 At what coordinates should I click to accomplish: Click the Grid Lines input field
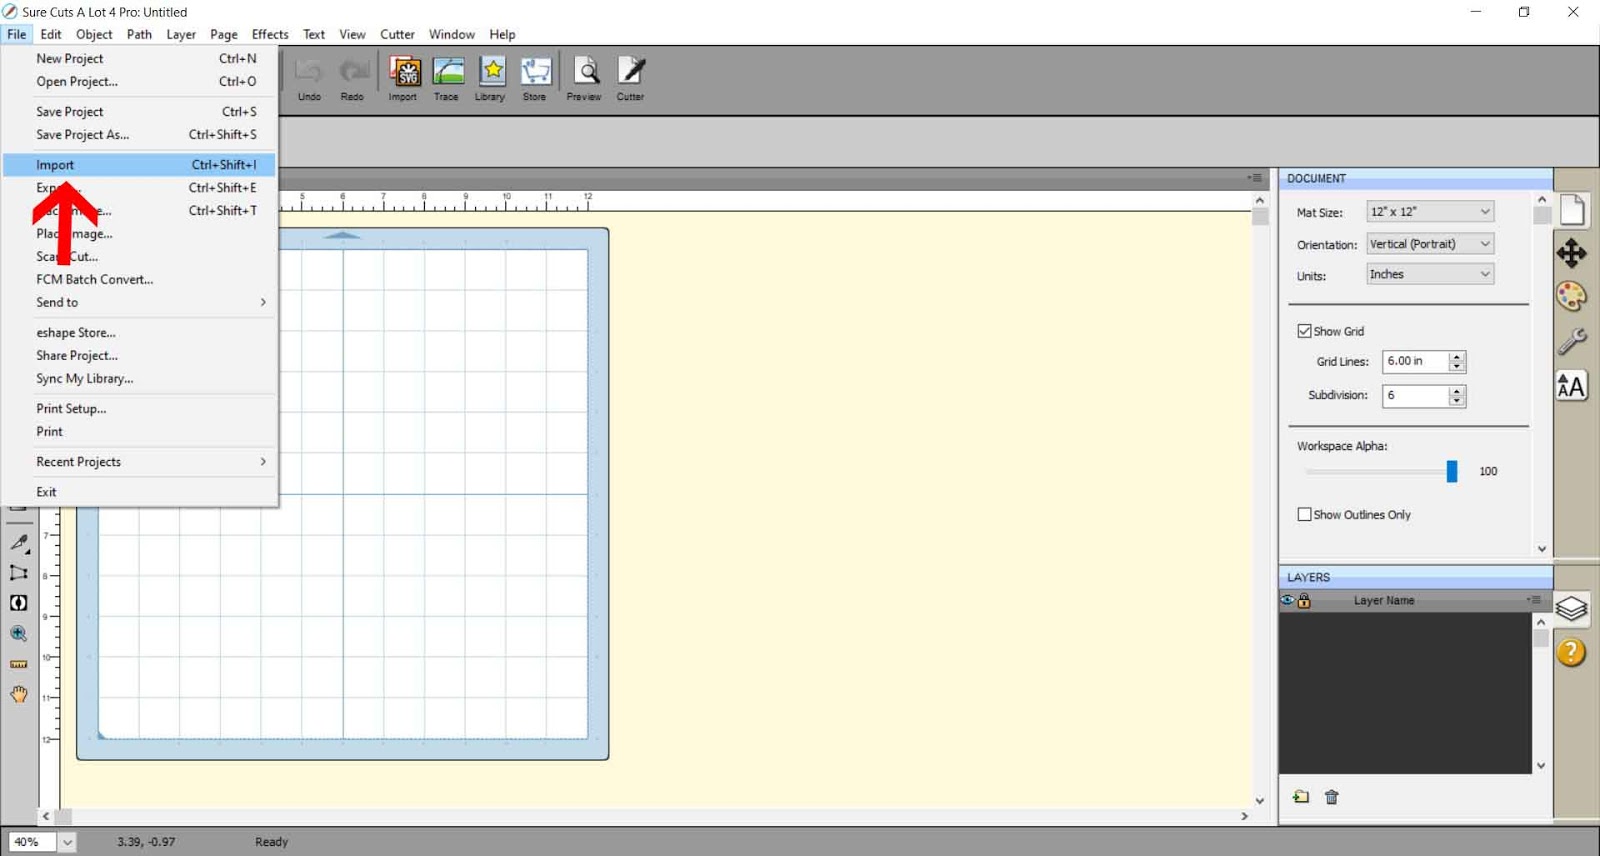click(1416, 361)
